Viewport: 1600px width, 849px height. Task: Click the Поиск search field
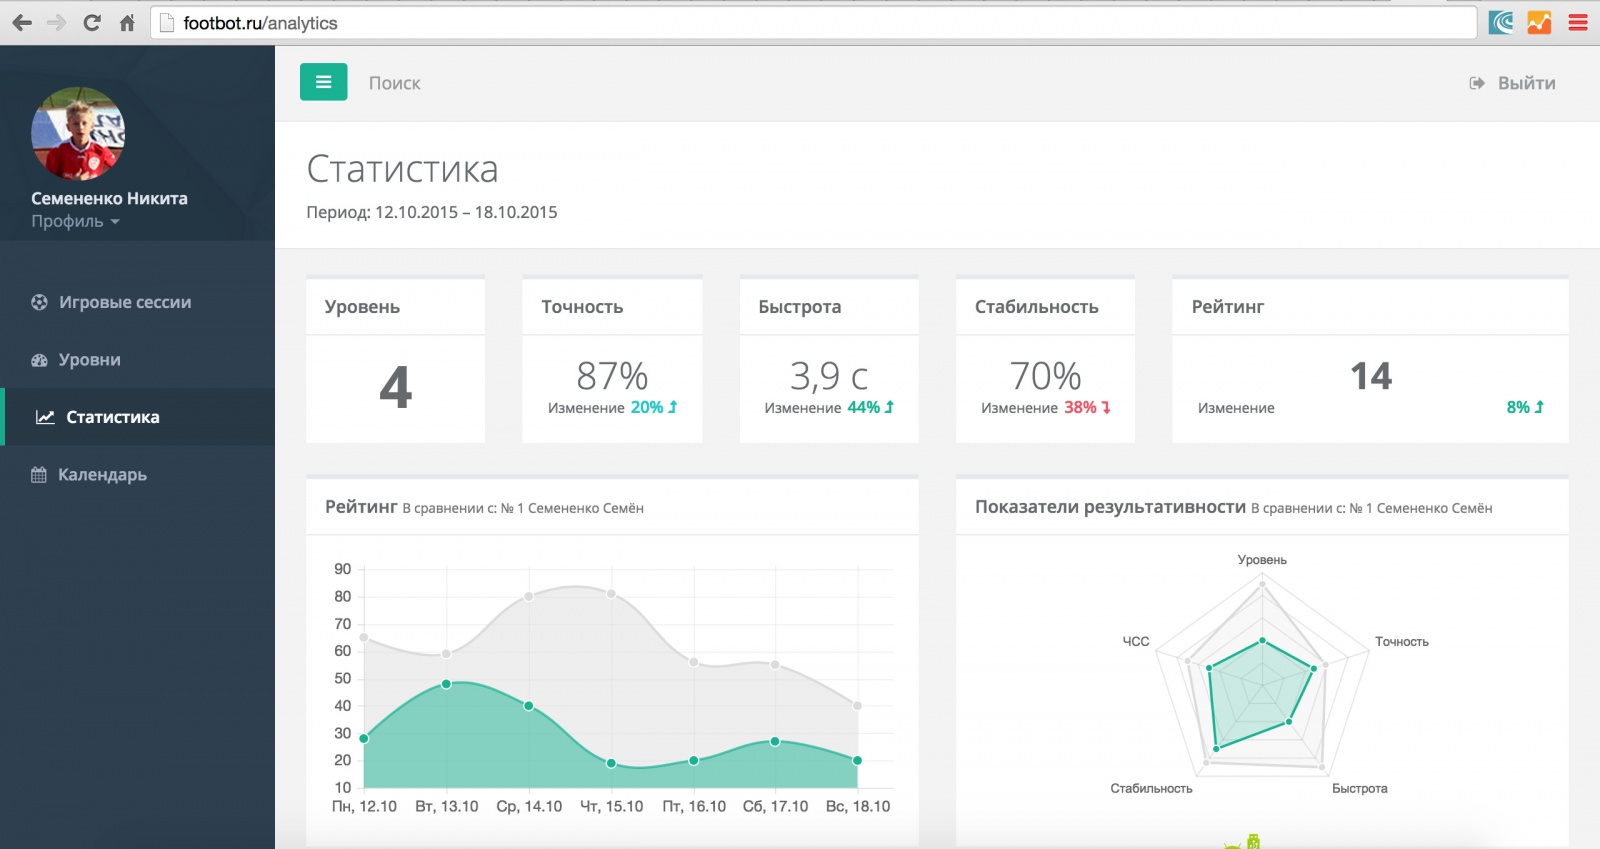click(394, 83)
